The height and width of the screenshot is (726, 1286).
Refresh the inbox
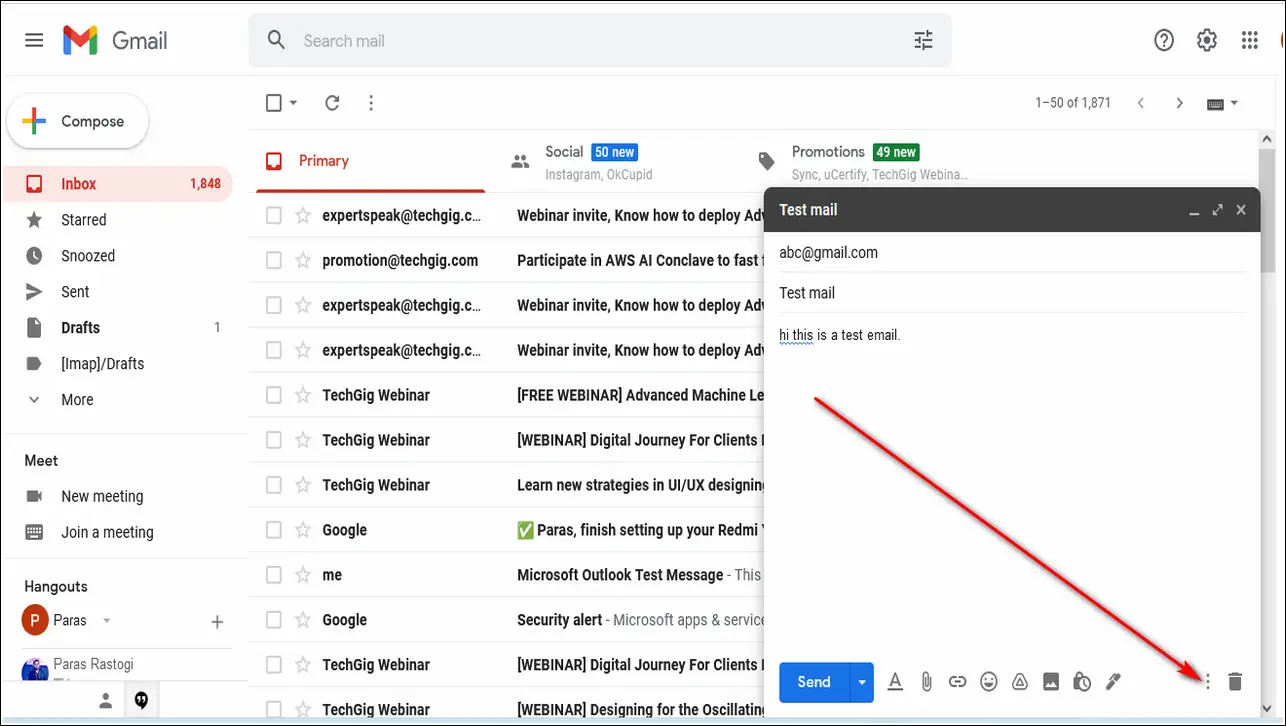tap(332, 102)
